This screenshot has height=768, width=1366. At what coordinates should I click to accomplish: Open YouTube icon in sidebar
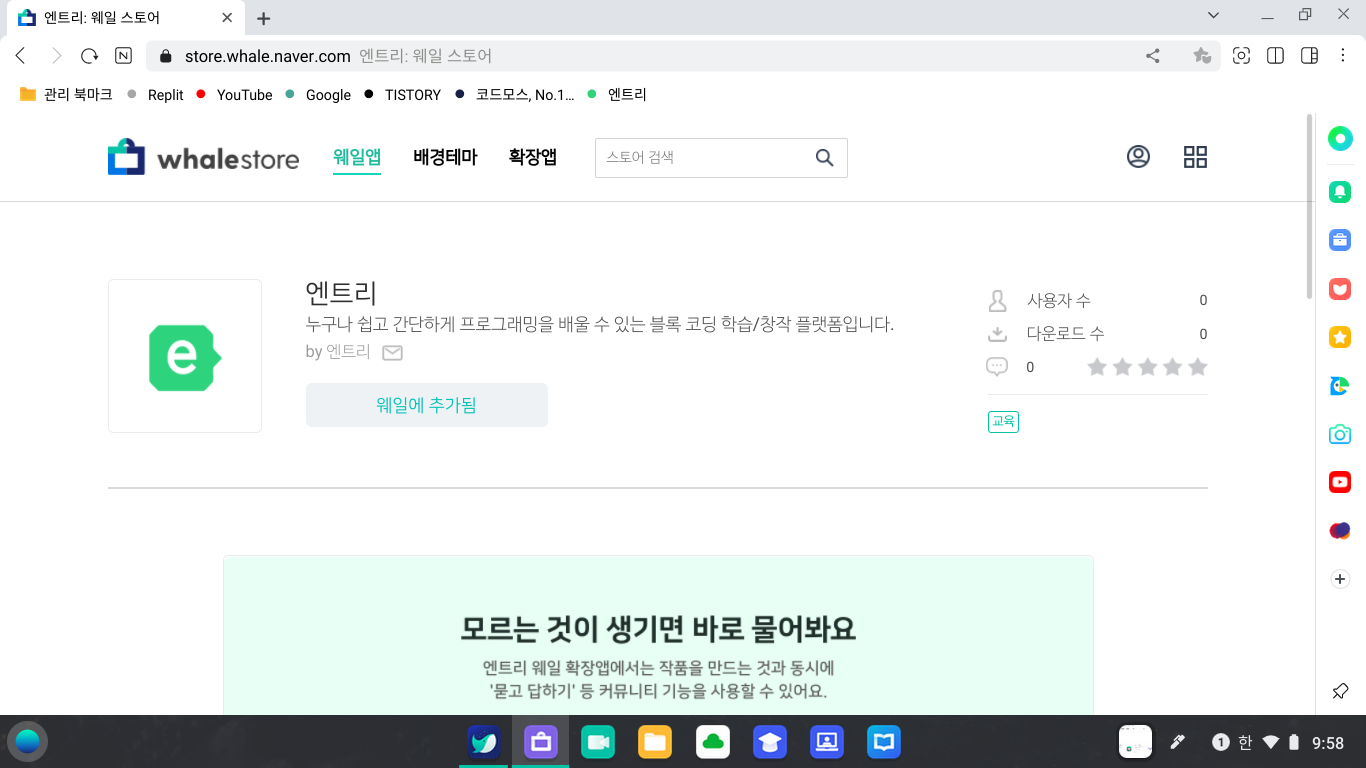pyautogui.click(x=1340, y=482)
